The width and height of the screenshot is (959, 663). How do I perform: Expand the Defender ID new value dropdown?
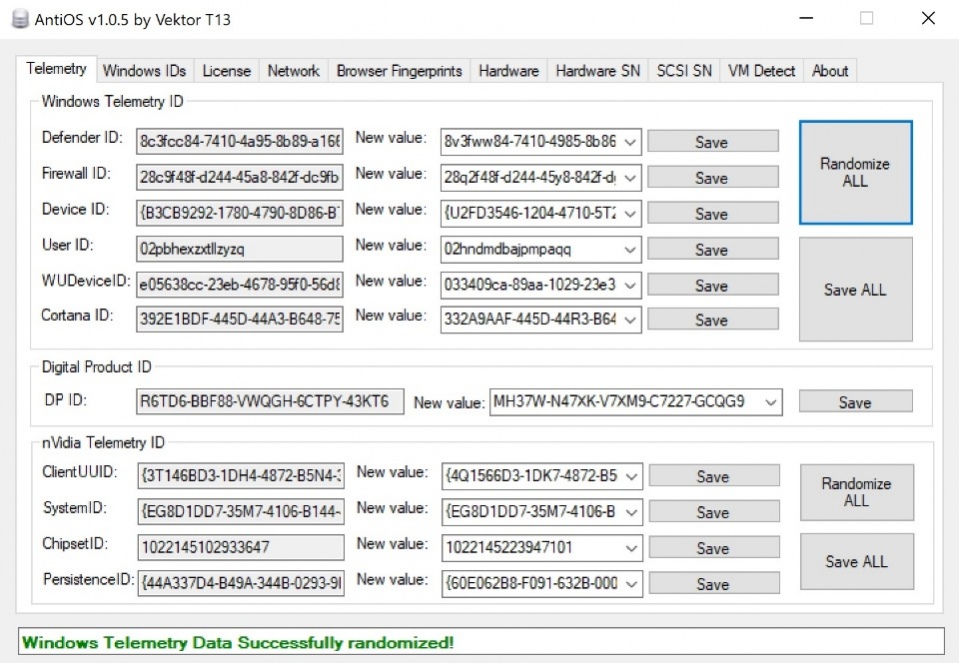click(x=632, y=141)
